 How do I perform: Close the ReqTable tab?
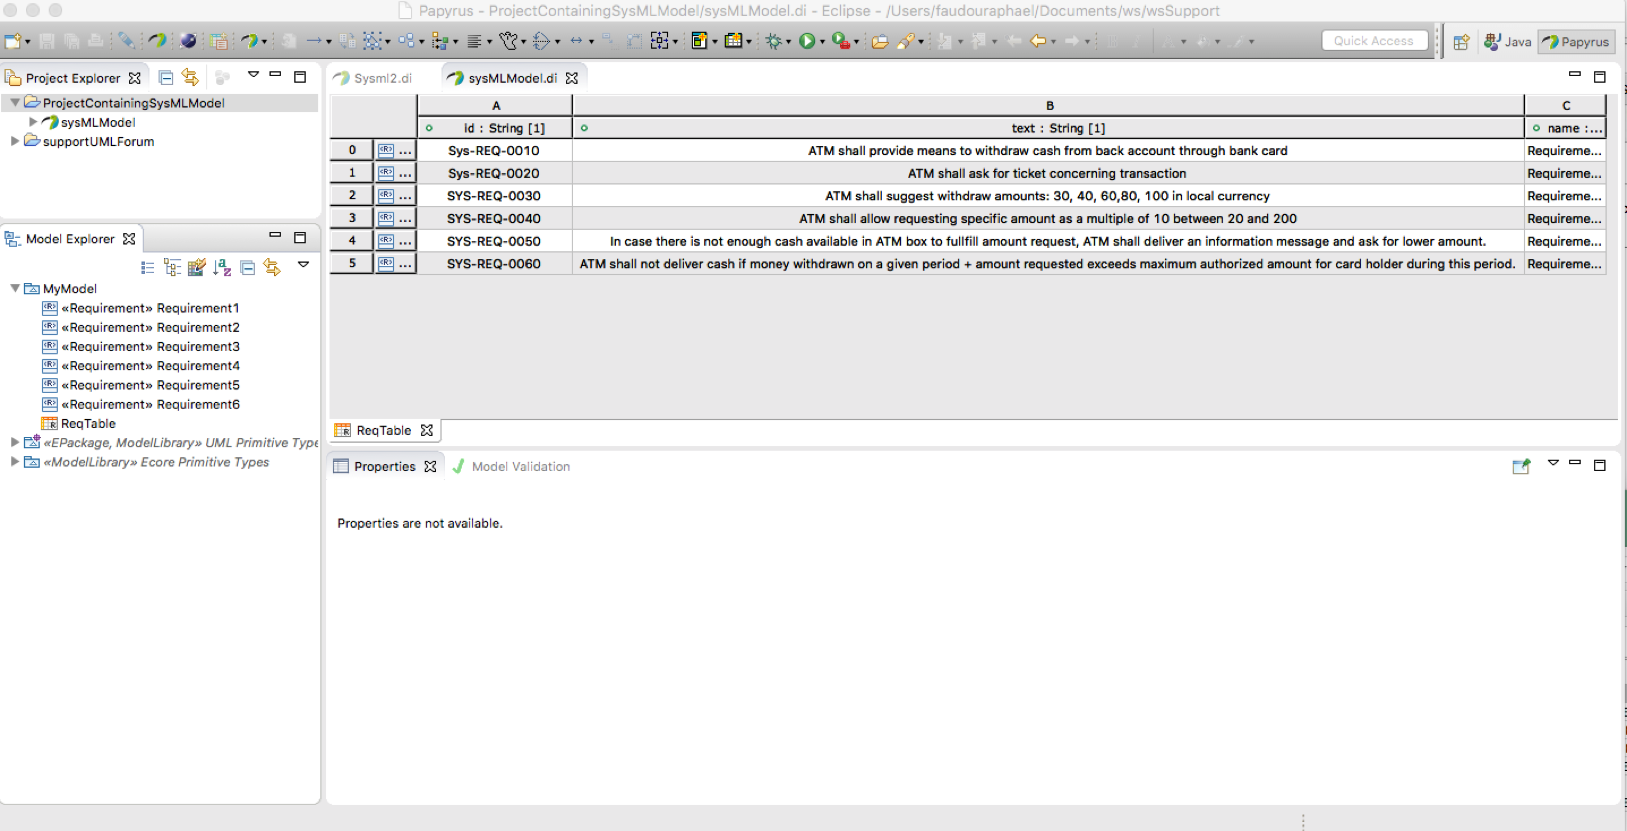(427, 430)
